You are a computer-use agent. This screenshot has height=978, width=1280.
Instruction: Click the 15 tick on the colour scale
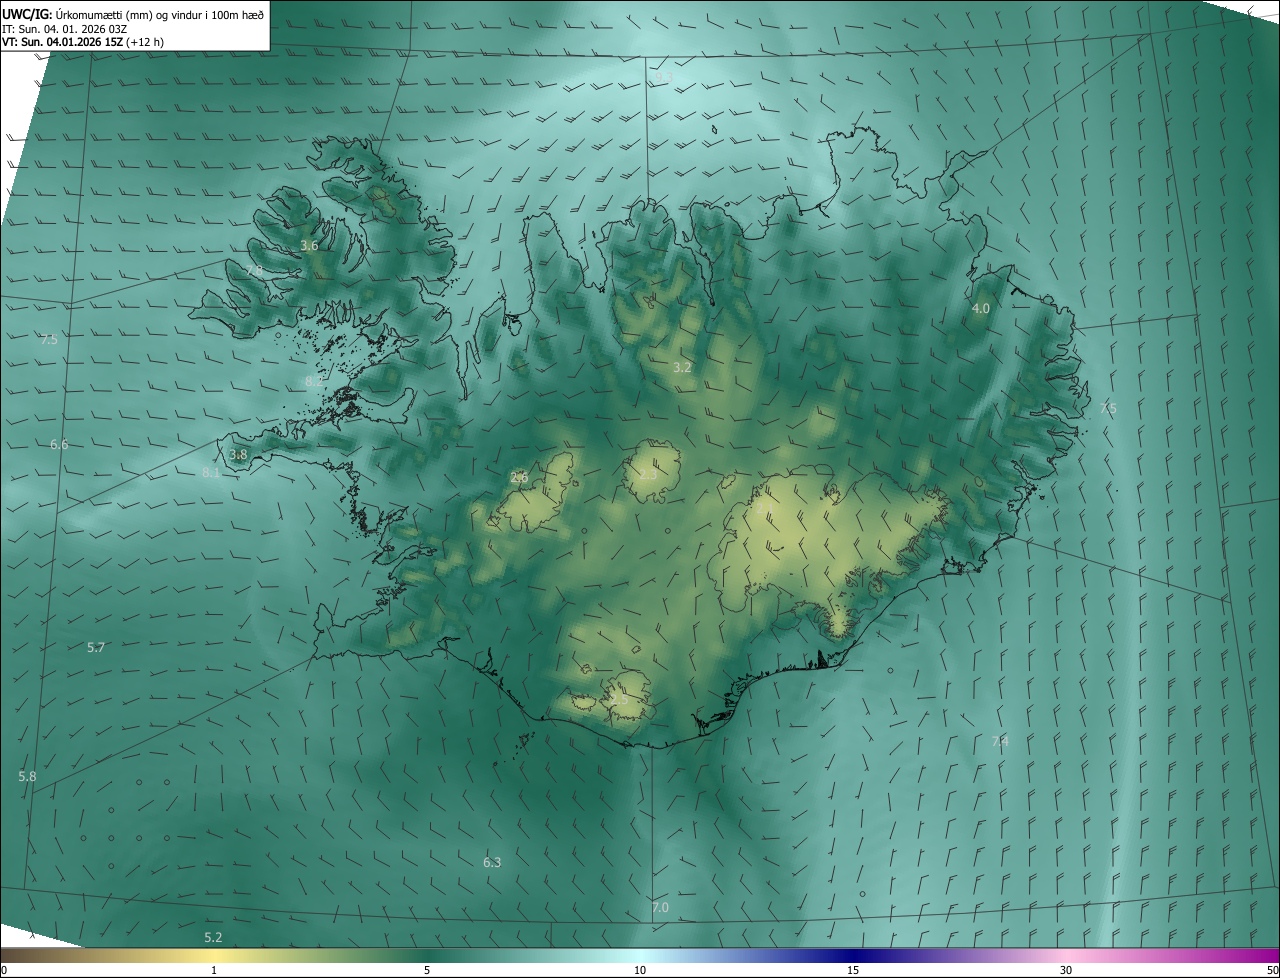[x=853, y=970]
